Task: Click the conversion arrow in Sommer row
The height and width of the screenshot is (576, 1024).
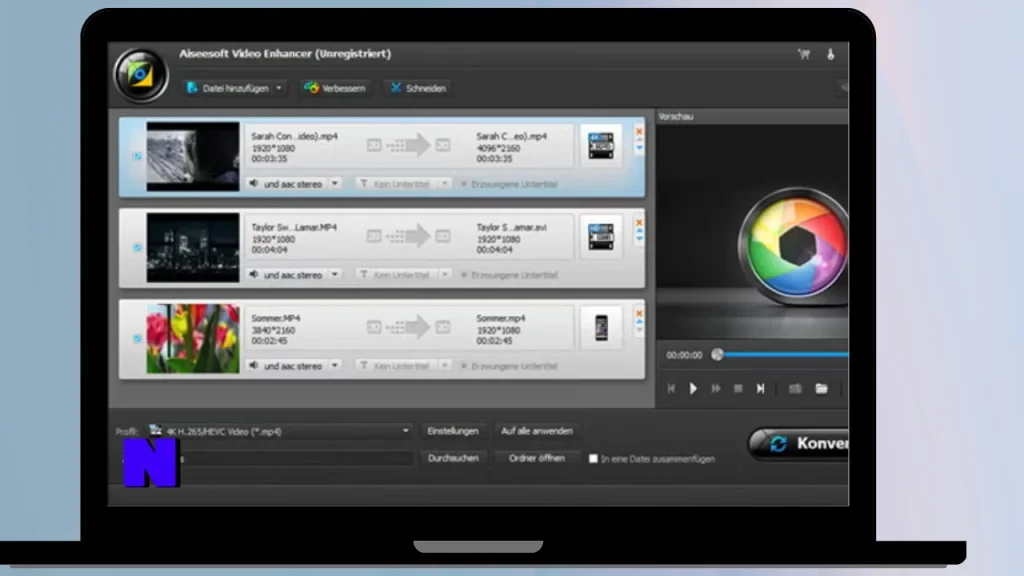Action: tap(408, 327)
